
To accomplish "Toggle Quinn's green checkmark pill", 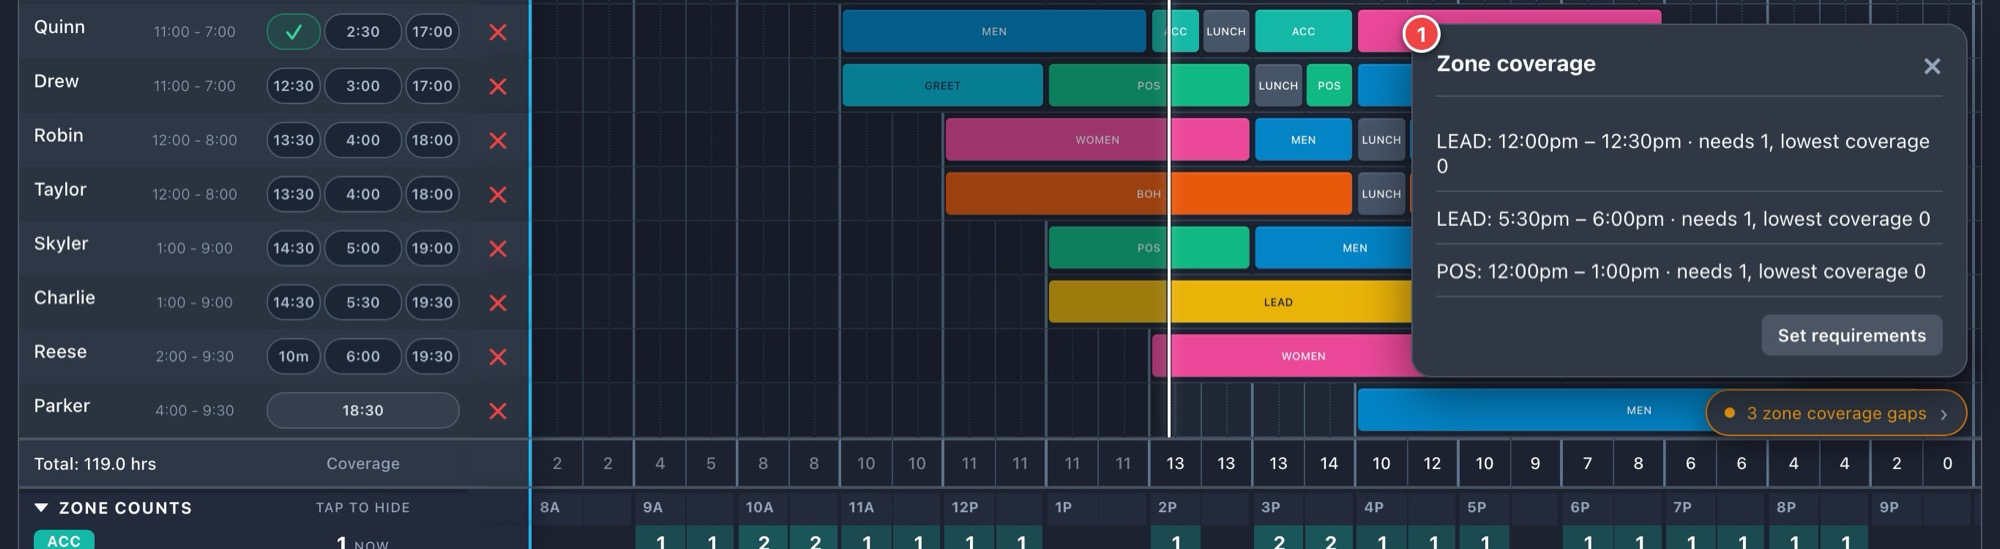I will (x=293, y=32).
